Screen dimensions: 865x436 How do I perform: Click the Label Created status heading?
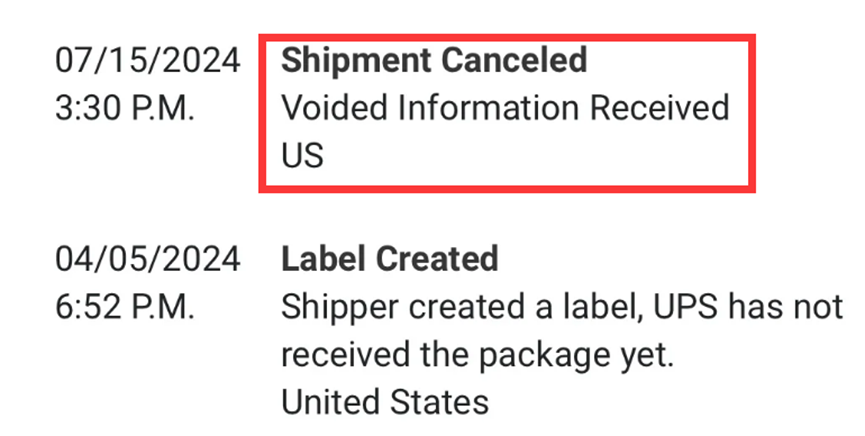(389, 259)
